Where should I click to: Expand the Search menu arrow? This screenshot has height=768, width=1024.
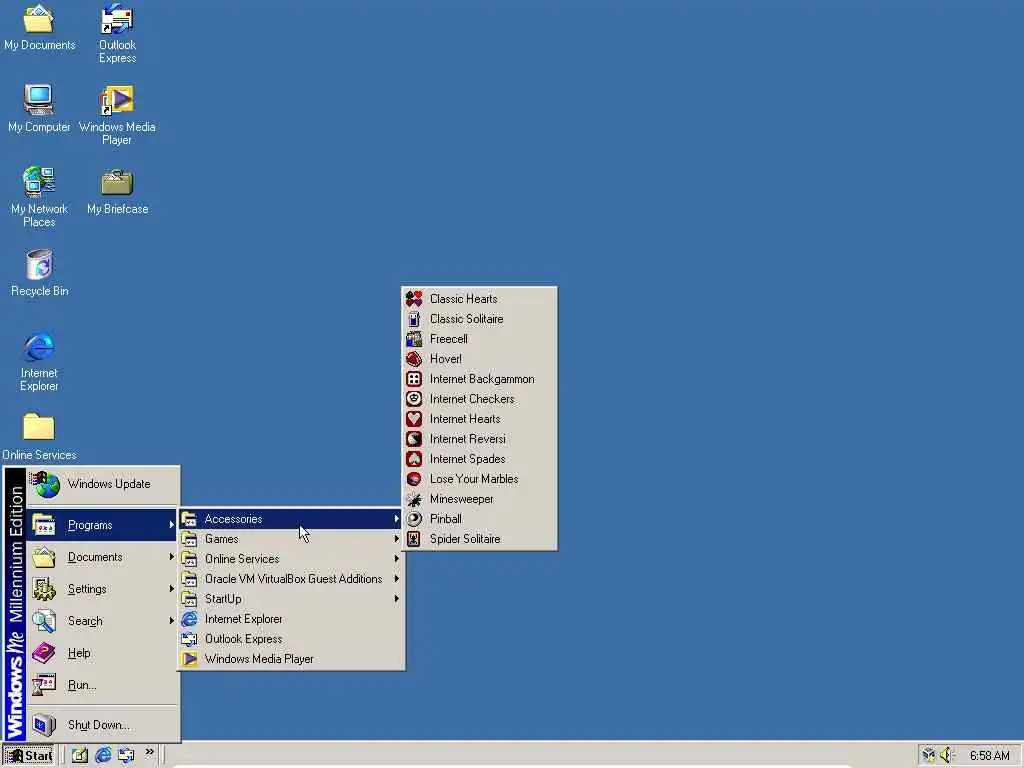[x=171, y=621]
